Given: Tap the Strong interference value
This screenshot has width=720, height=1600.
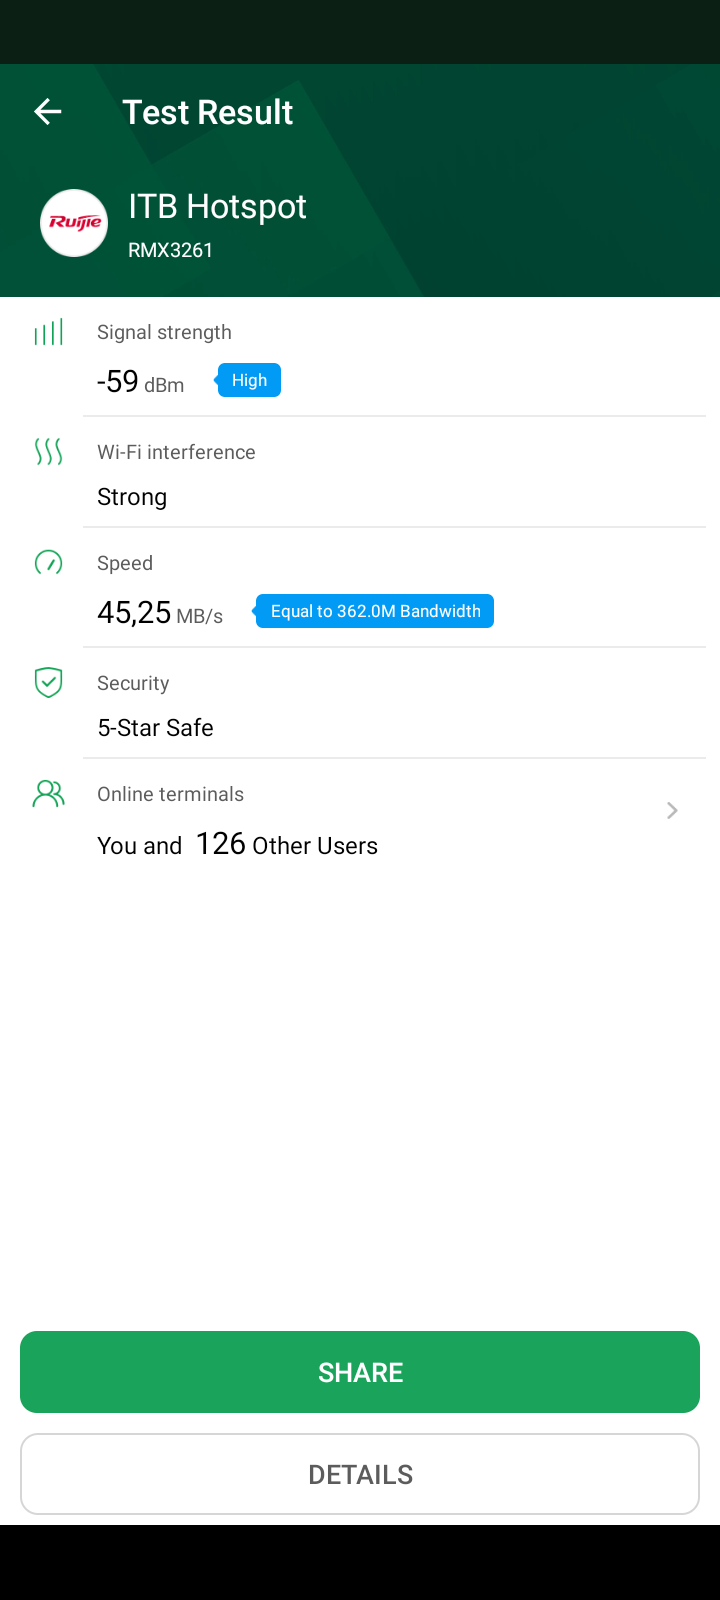Looking at the screenshot, I should tap(132, 497).
